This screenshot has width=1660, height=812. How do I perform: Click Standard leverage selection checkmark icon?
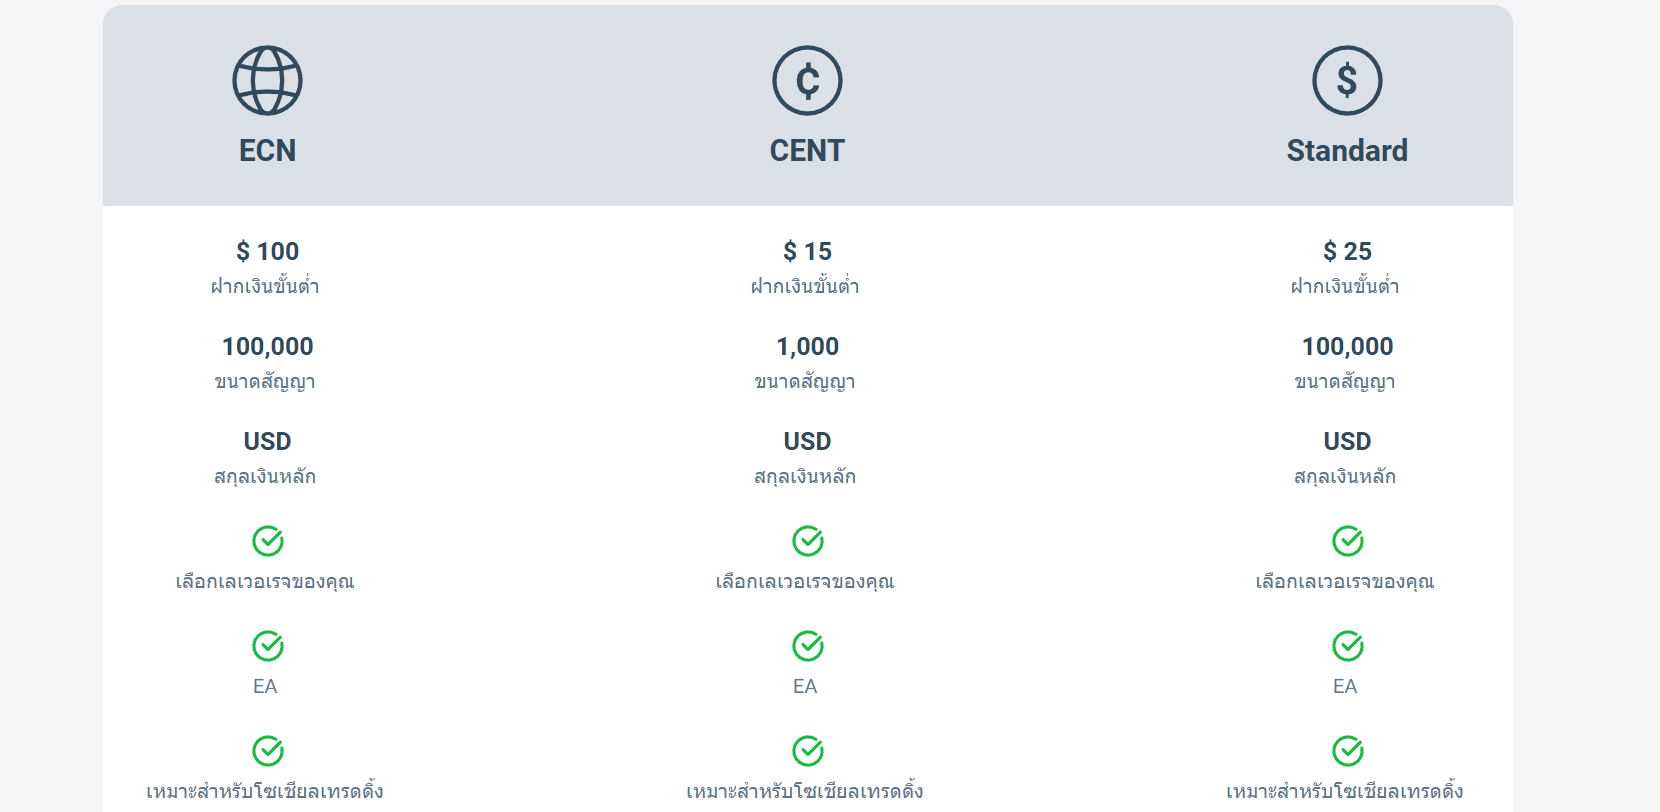1348,541
